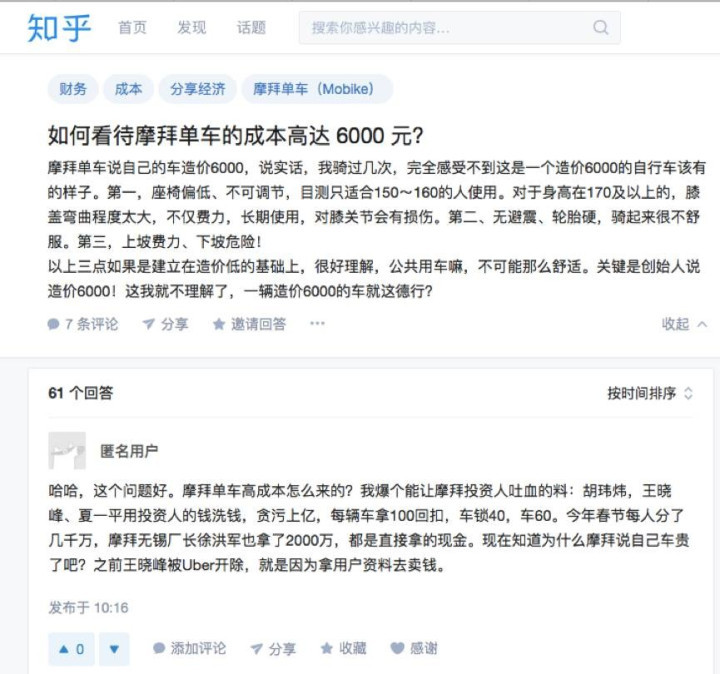Collapse question details with 收起
720x674 pixels.
point(684,324)
